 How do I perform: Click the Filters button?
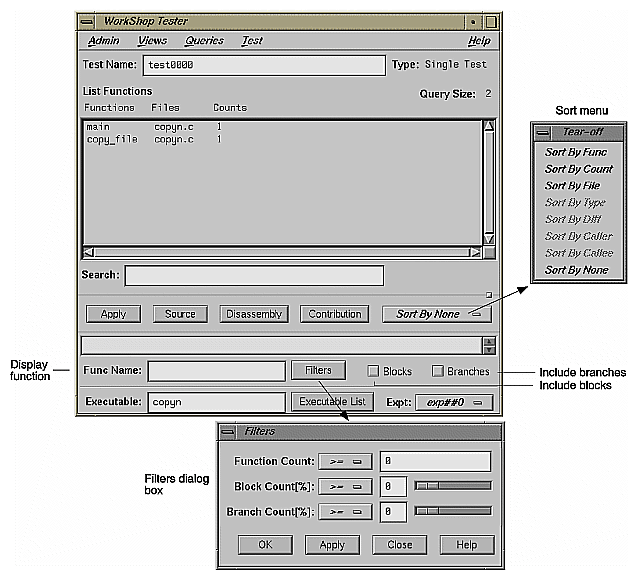318,370
